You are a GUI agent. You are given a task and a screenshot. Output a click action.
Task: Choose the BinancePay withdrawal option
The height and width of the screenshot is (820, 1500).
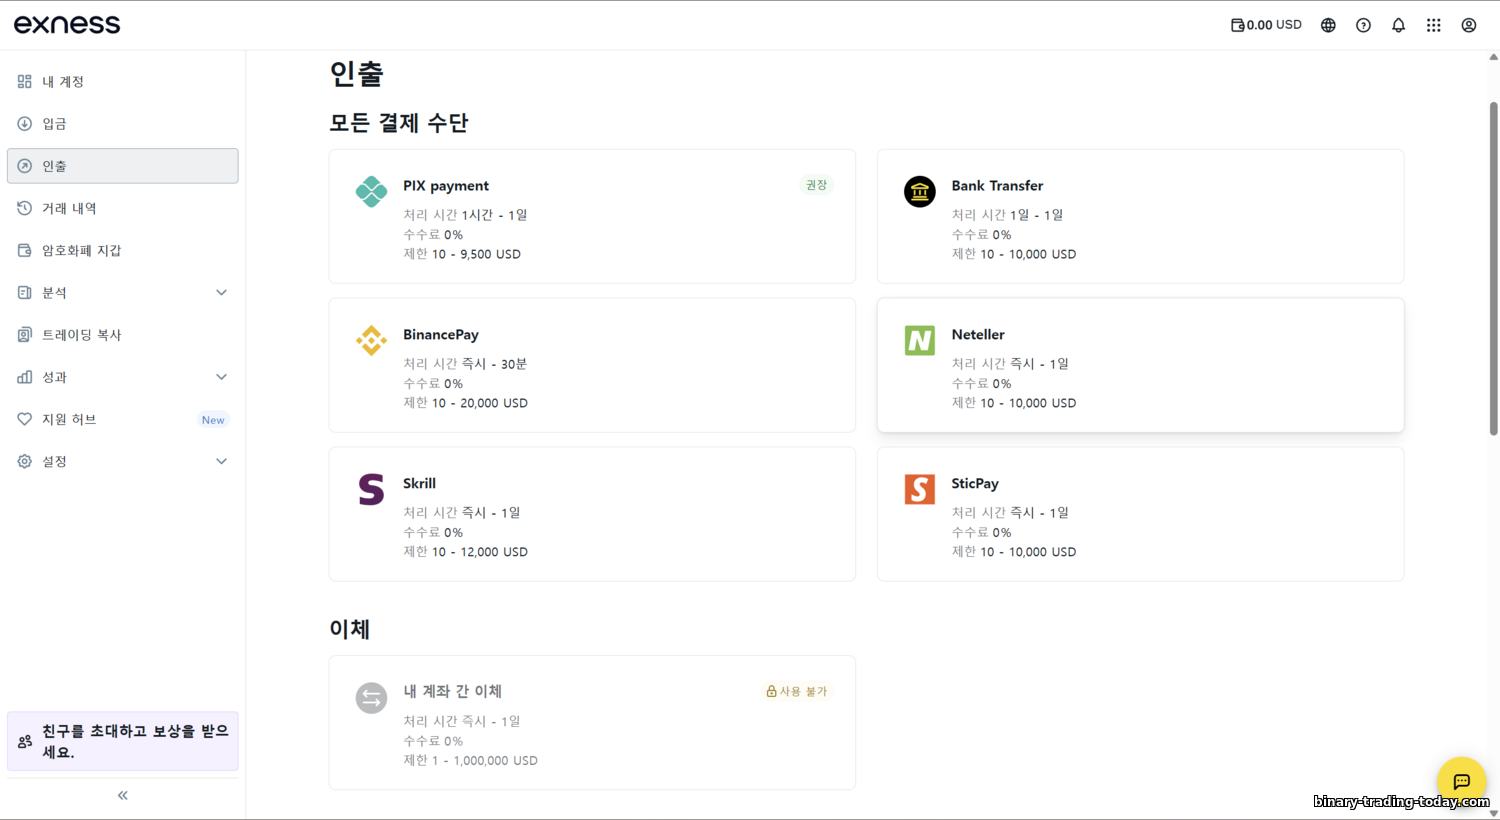(592, 365)
